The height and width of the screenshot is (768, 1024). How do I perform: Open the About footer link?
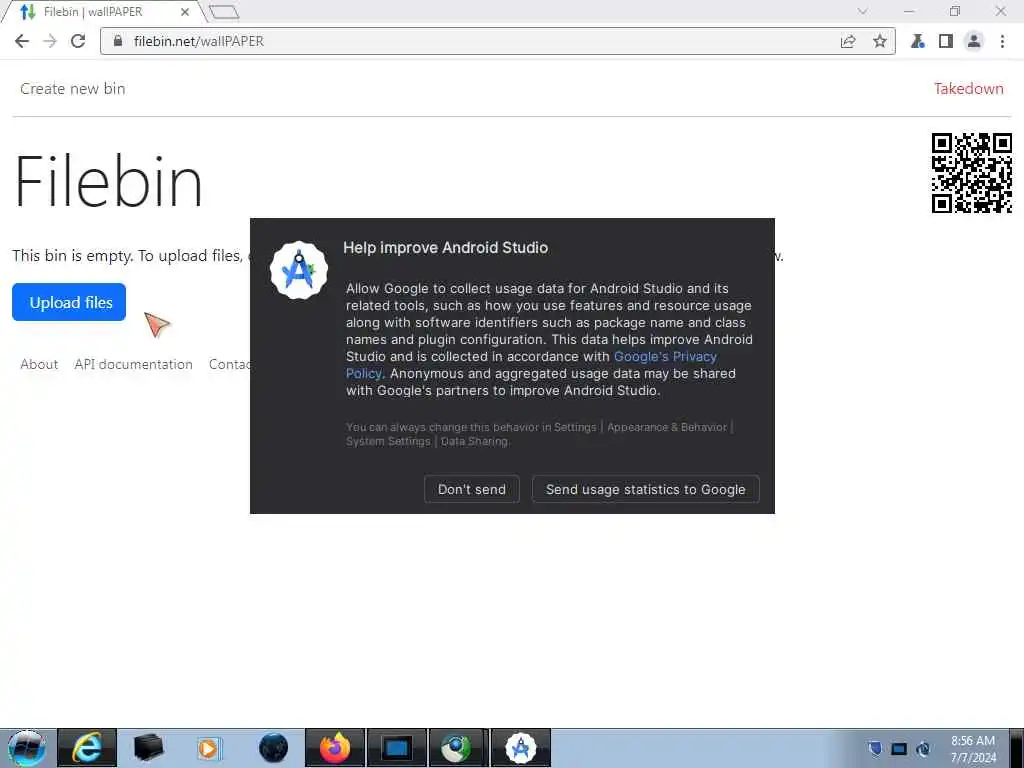(39, 364)
